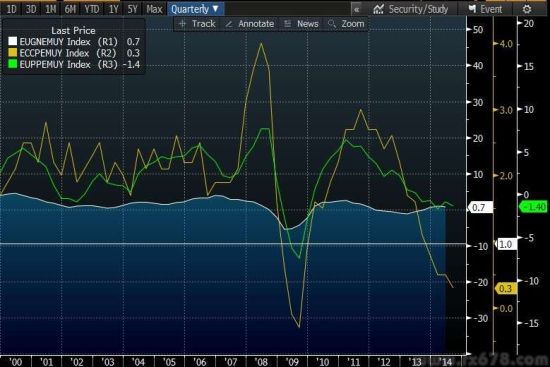
Task: Open the Event menu
Action: [x=485, y=9]
